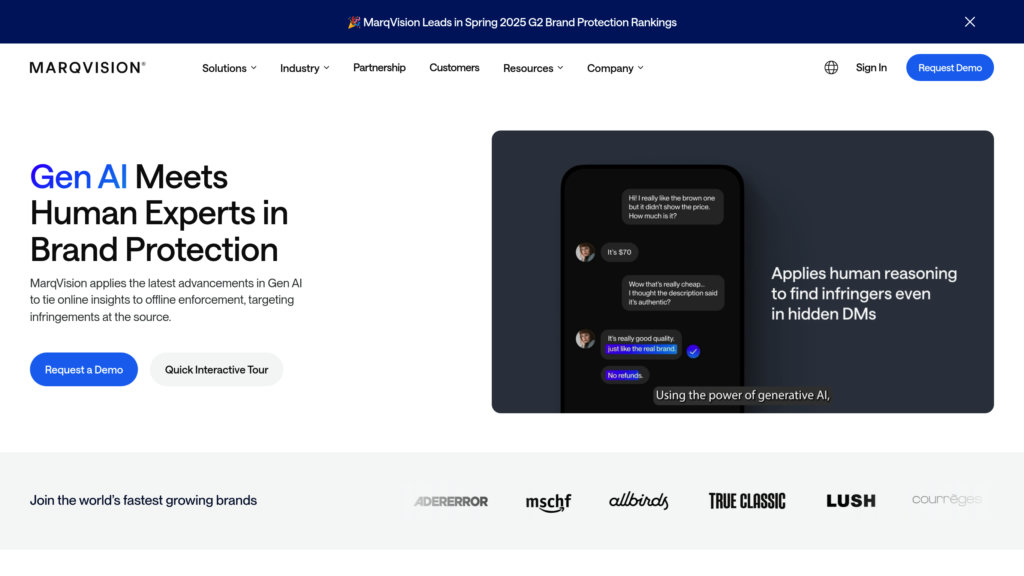Open the language globe icon
Image resolution: width=1024 pixels, height=576 pixels.
click(831, 68)
